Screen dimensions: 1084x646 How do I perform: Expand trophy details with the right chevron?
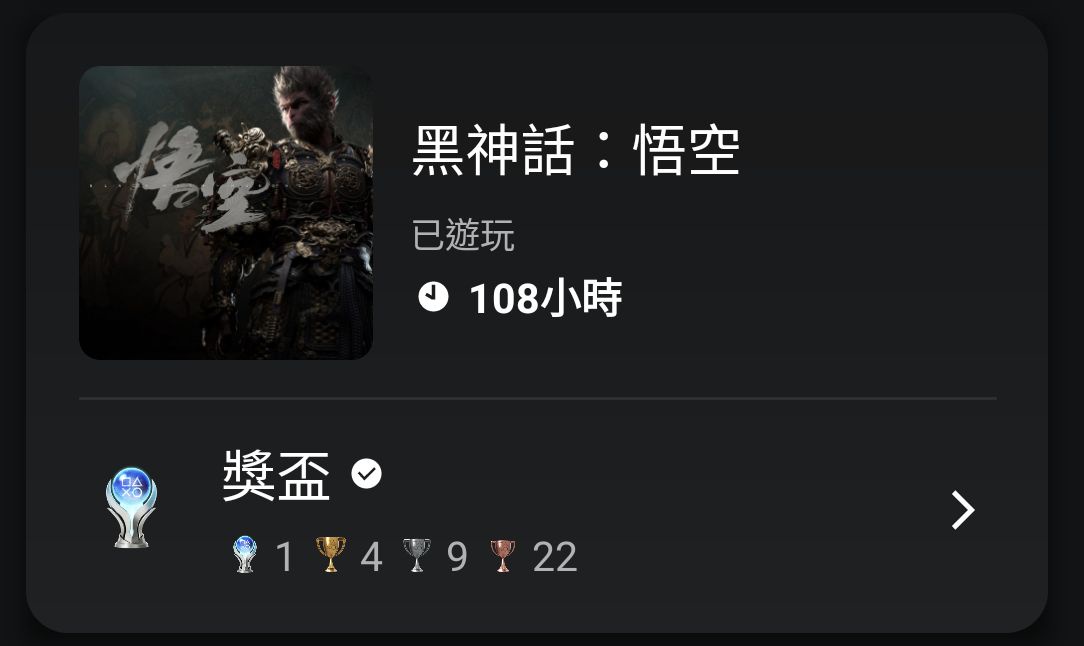point(962,510)
